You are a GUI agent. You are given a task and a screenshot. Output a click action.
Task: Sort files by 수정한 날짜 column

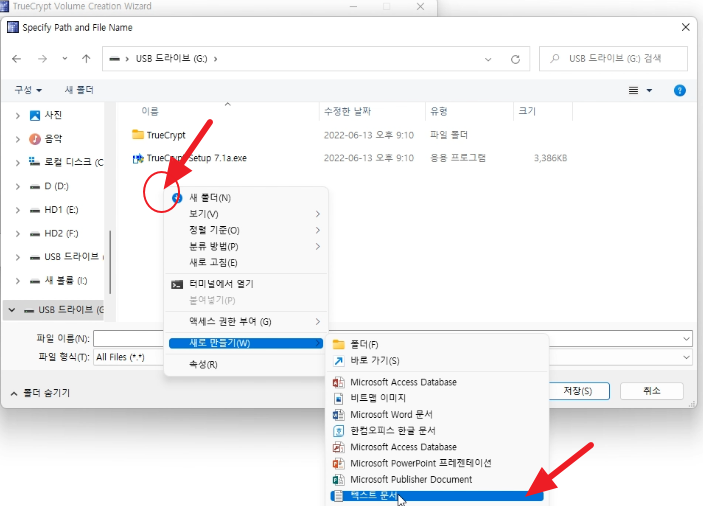347,111
